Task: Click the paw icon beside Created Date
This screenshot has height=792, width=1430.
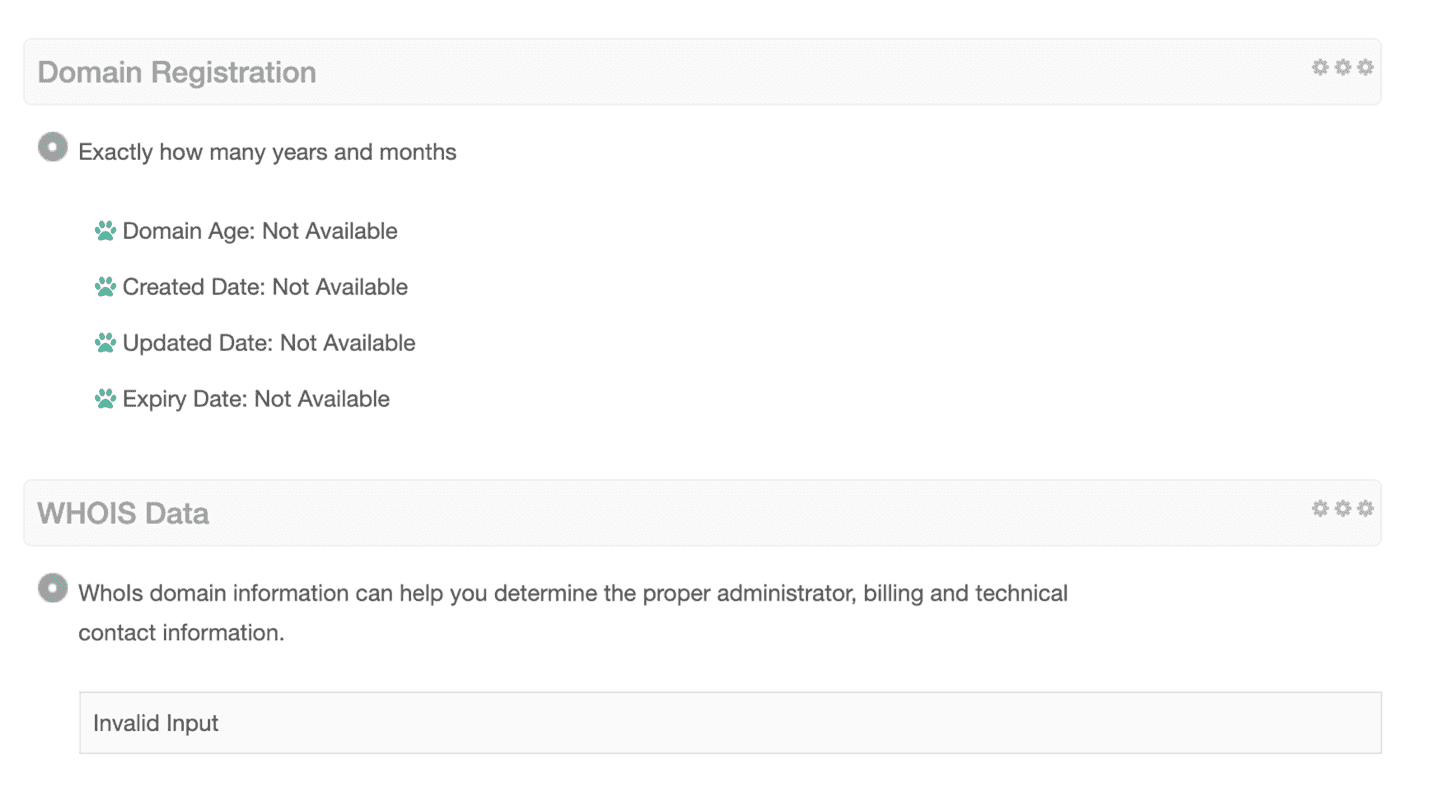Action: [105, 287]
